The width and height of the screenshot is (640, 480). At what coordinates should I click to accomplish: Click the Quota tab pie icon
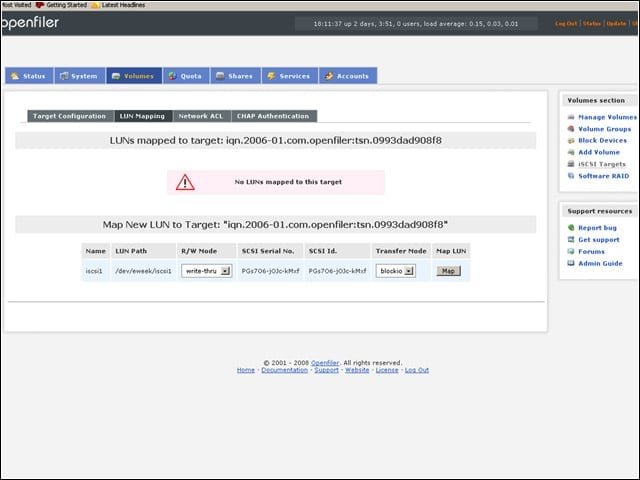tap(172, 76)
